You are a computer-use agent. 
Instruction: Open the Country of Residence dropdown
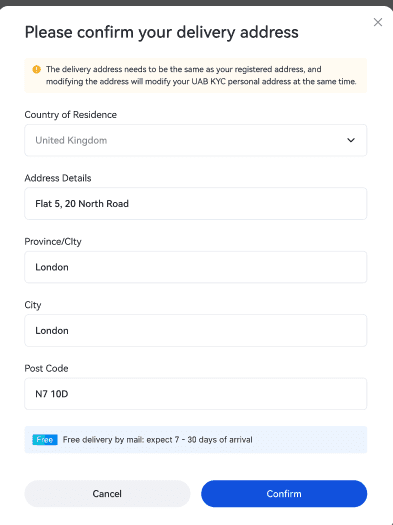click(195, 140)
